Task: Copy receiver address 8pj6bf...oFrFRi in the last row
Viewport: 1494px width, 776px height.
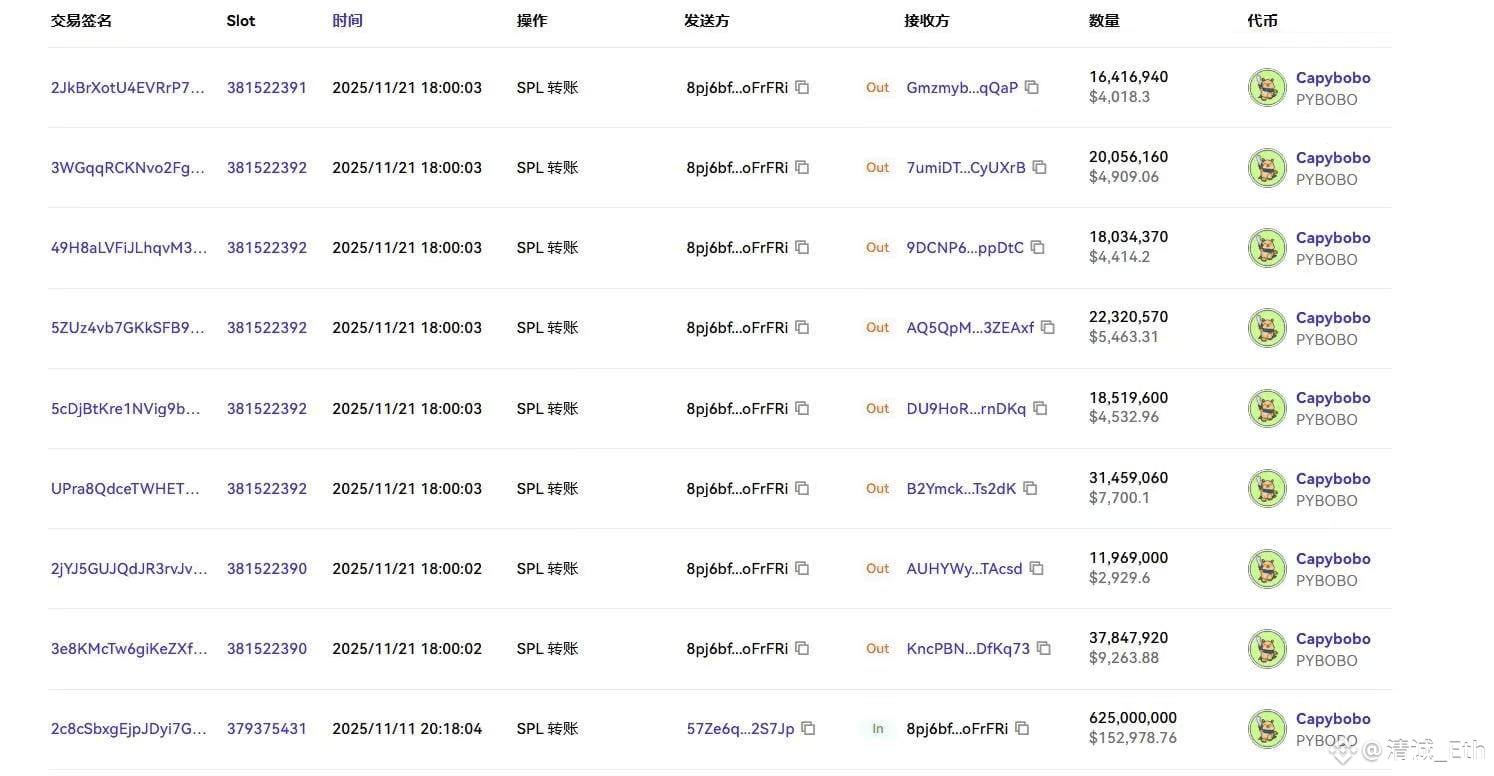Action: 1022,728
